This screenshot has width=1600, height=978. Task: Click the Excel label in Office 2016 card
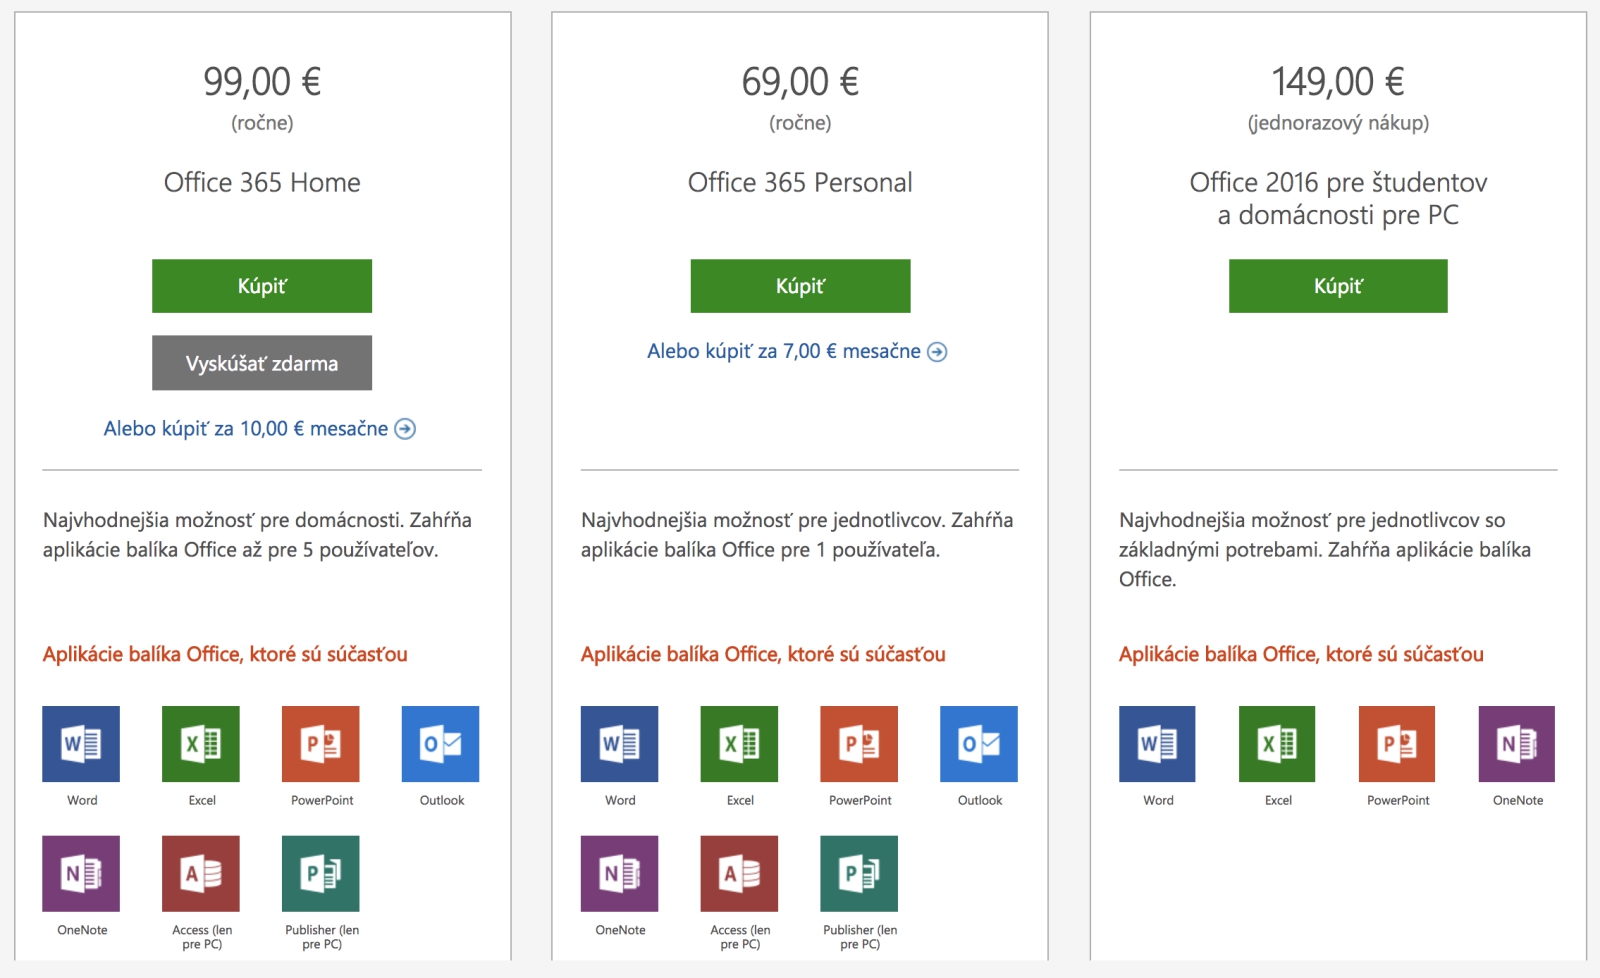point(1278,801)
